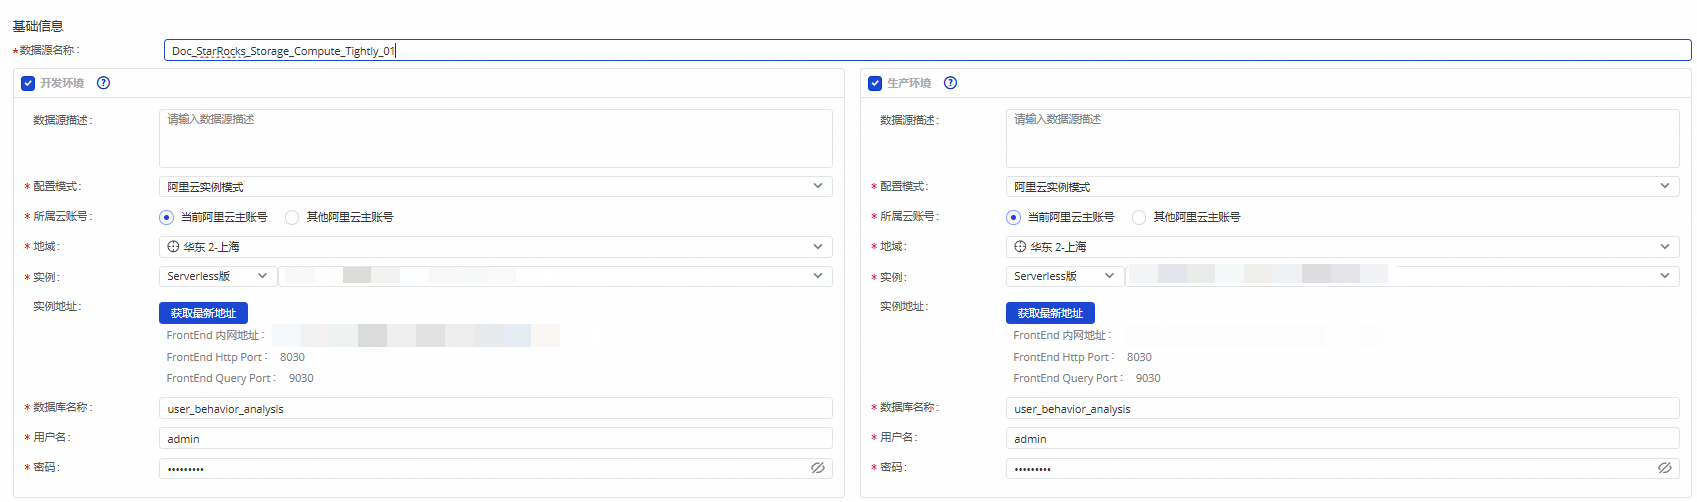This screenshot has width=1697, height=502.
Task: Click FrontEnd 内网地址 label in 生产环境
Action: pyautogui.click(x=1062, y=335)
